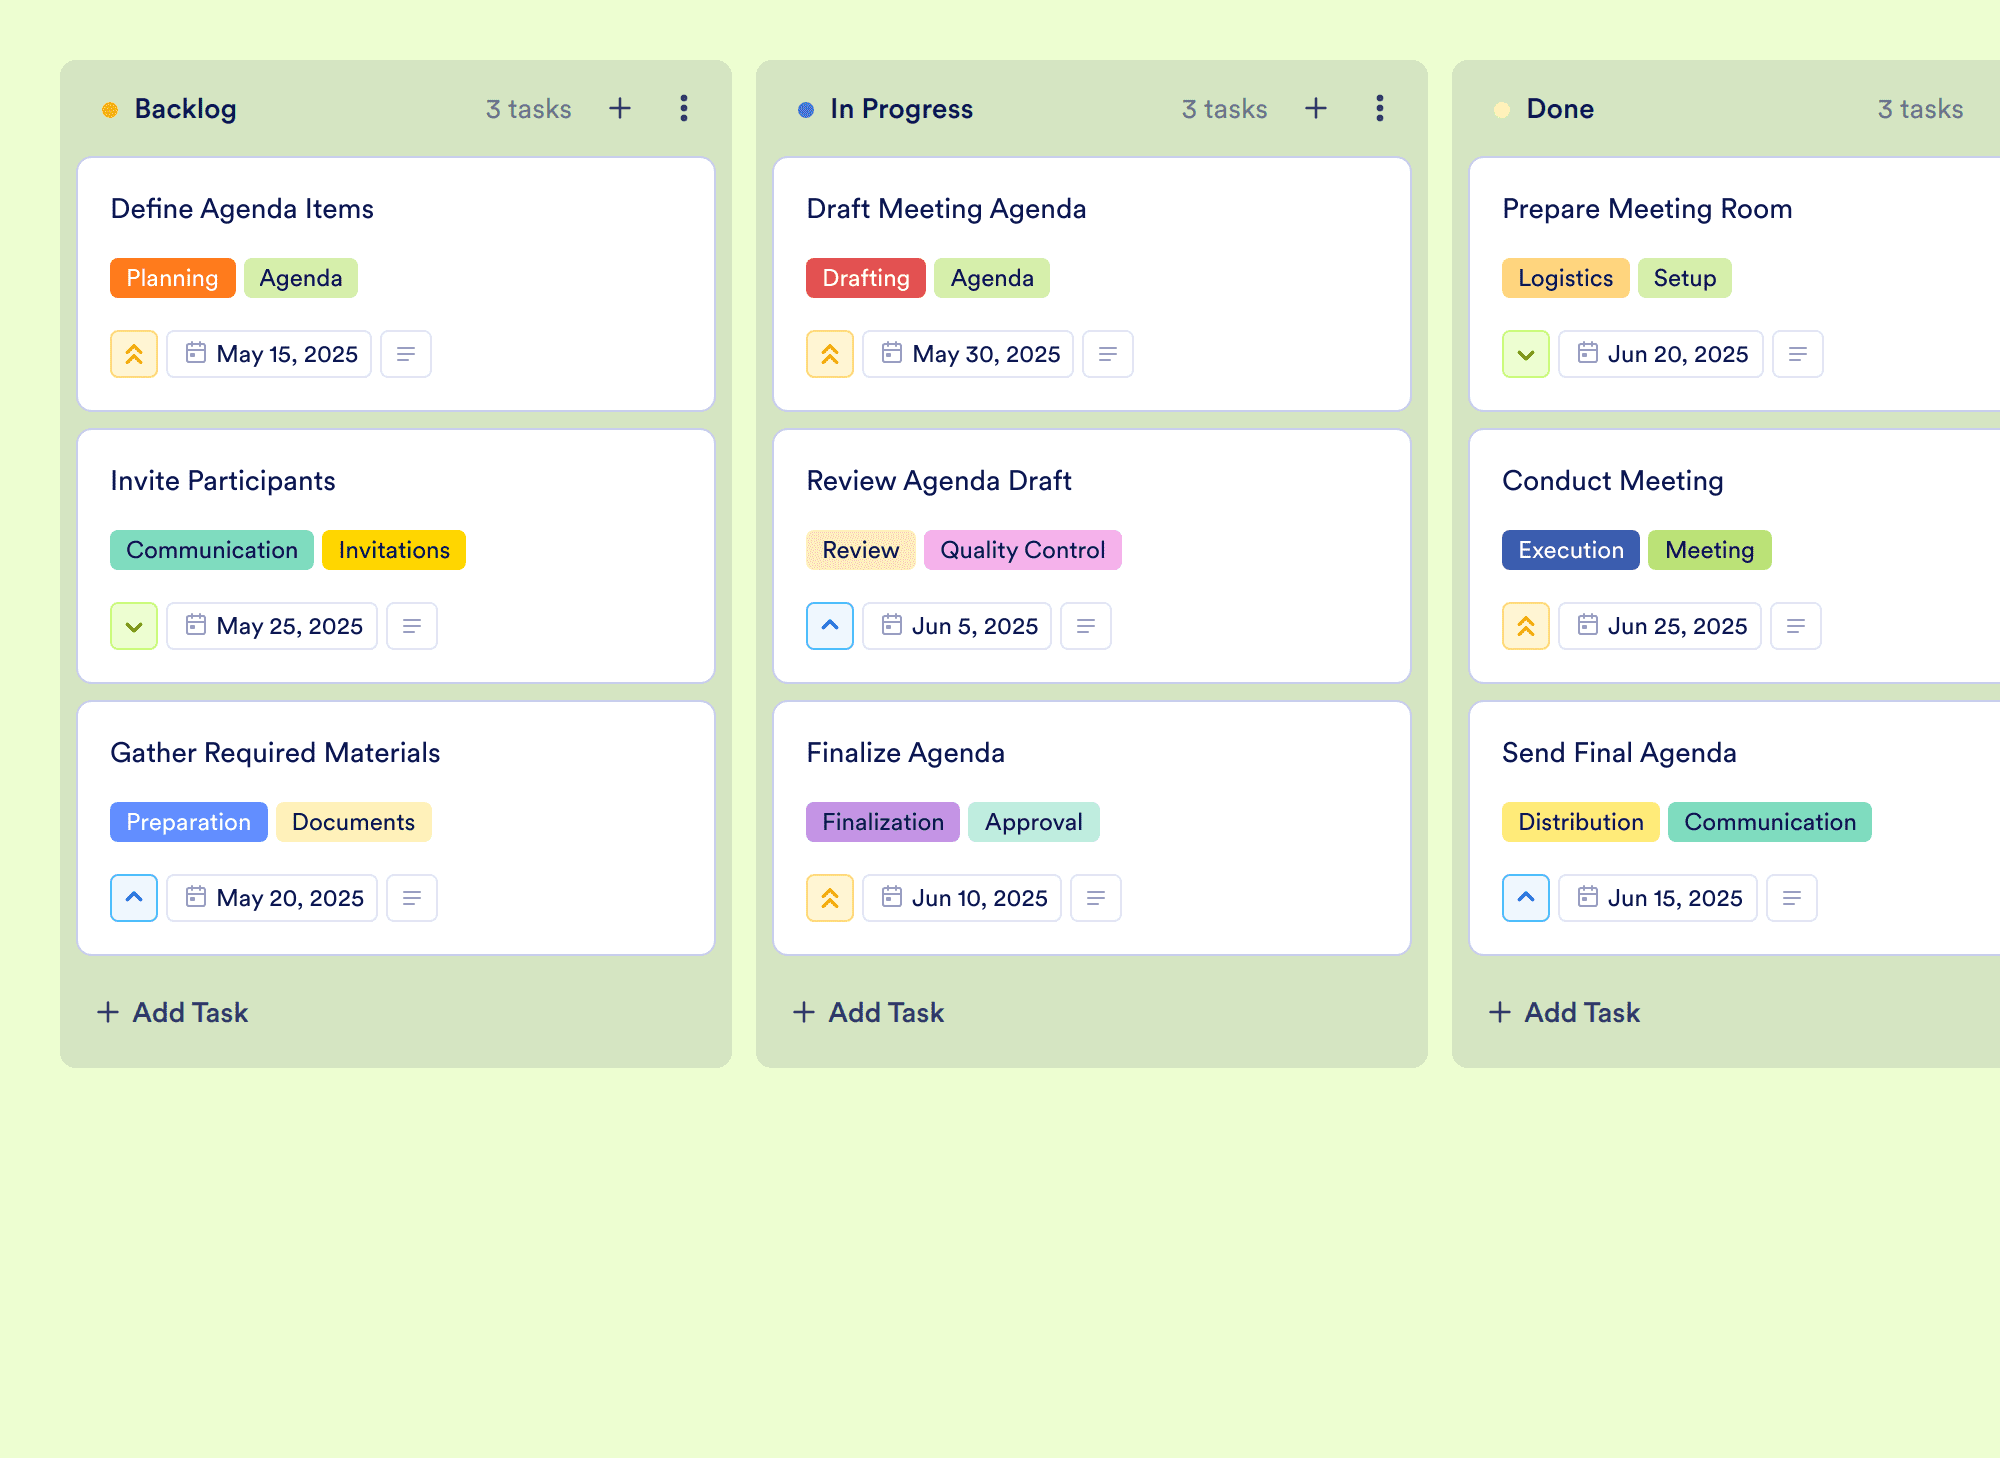Open the Jun 10, 2025 due date picker
Screen dimensions: 2000x1458
(962, 898)
